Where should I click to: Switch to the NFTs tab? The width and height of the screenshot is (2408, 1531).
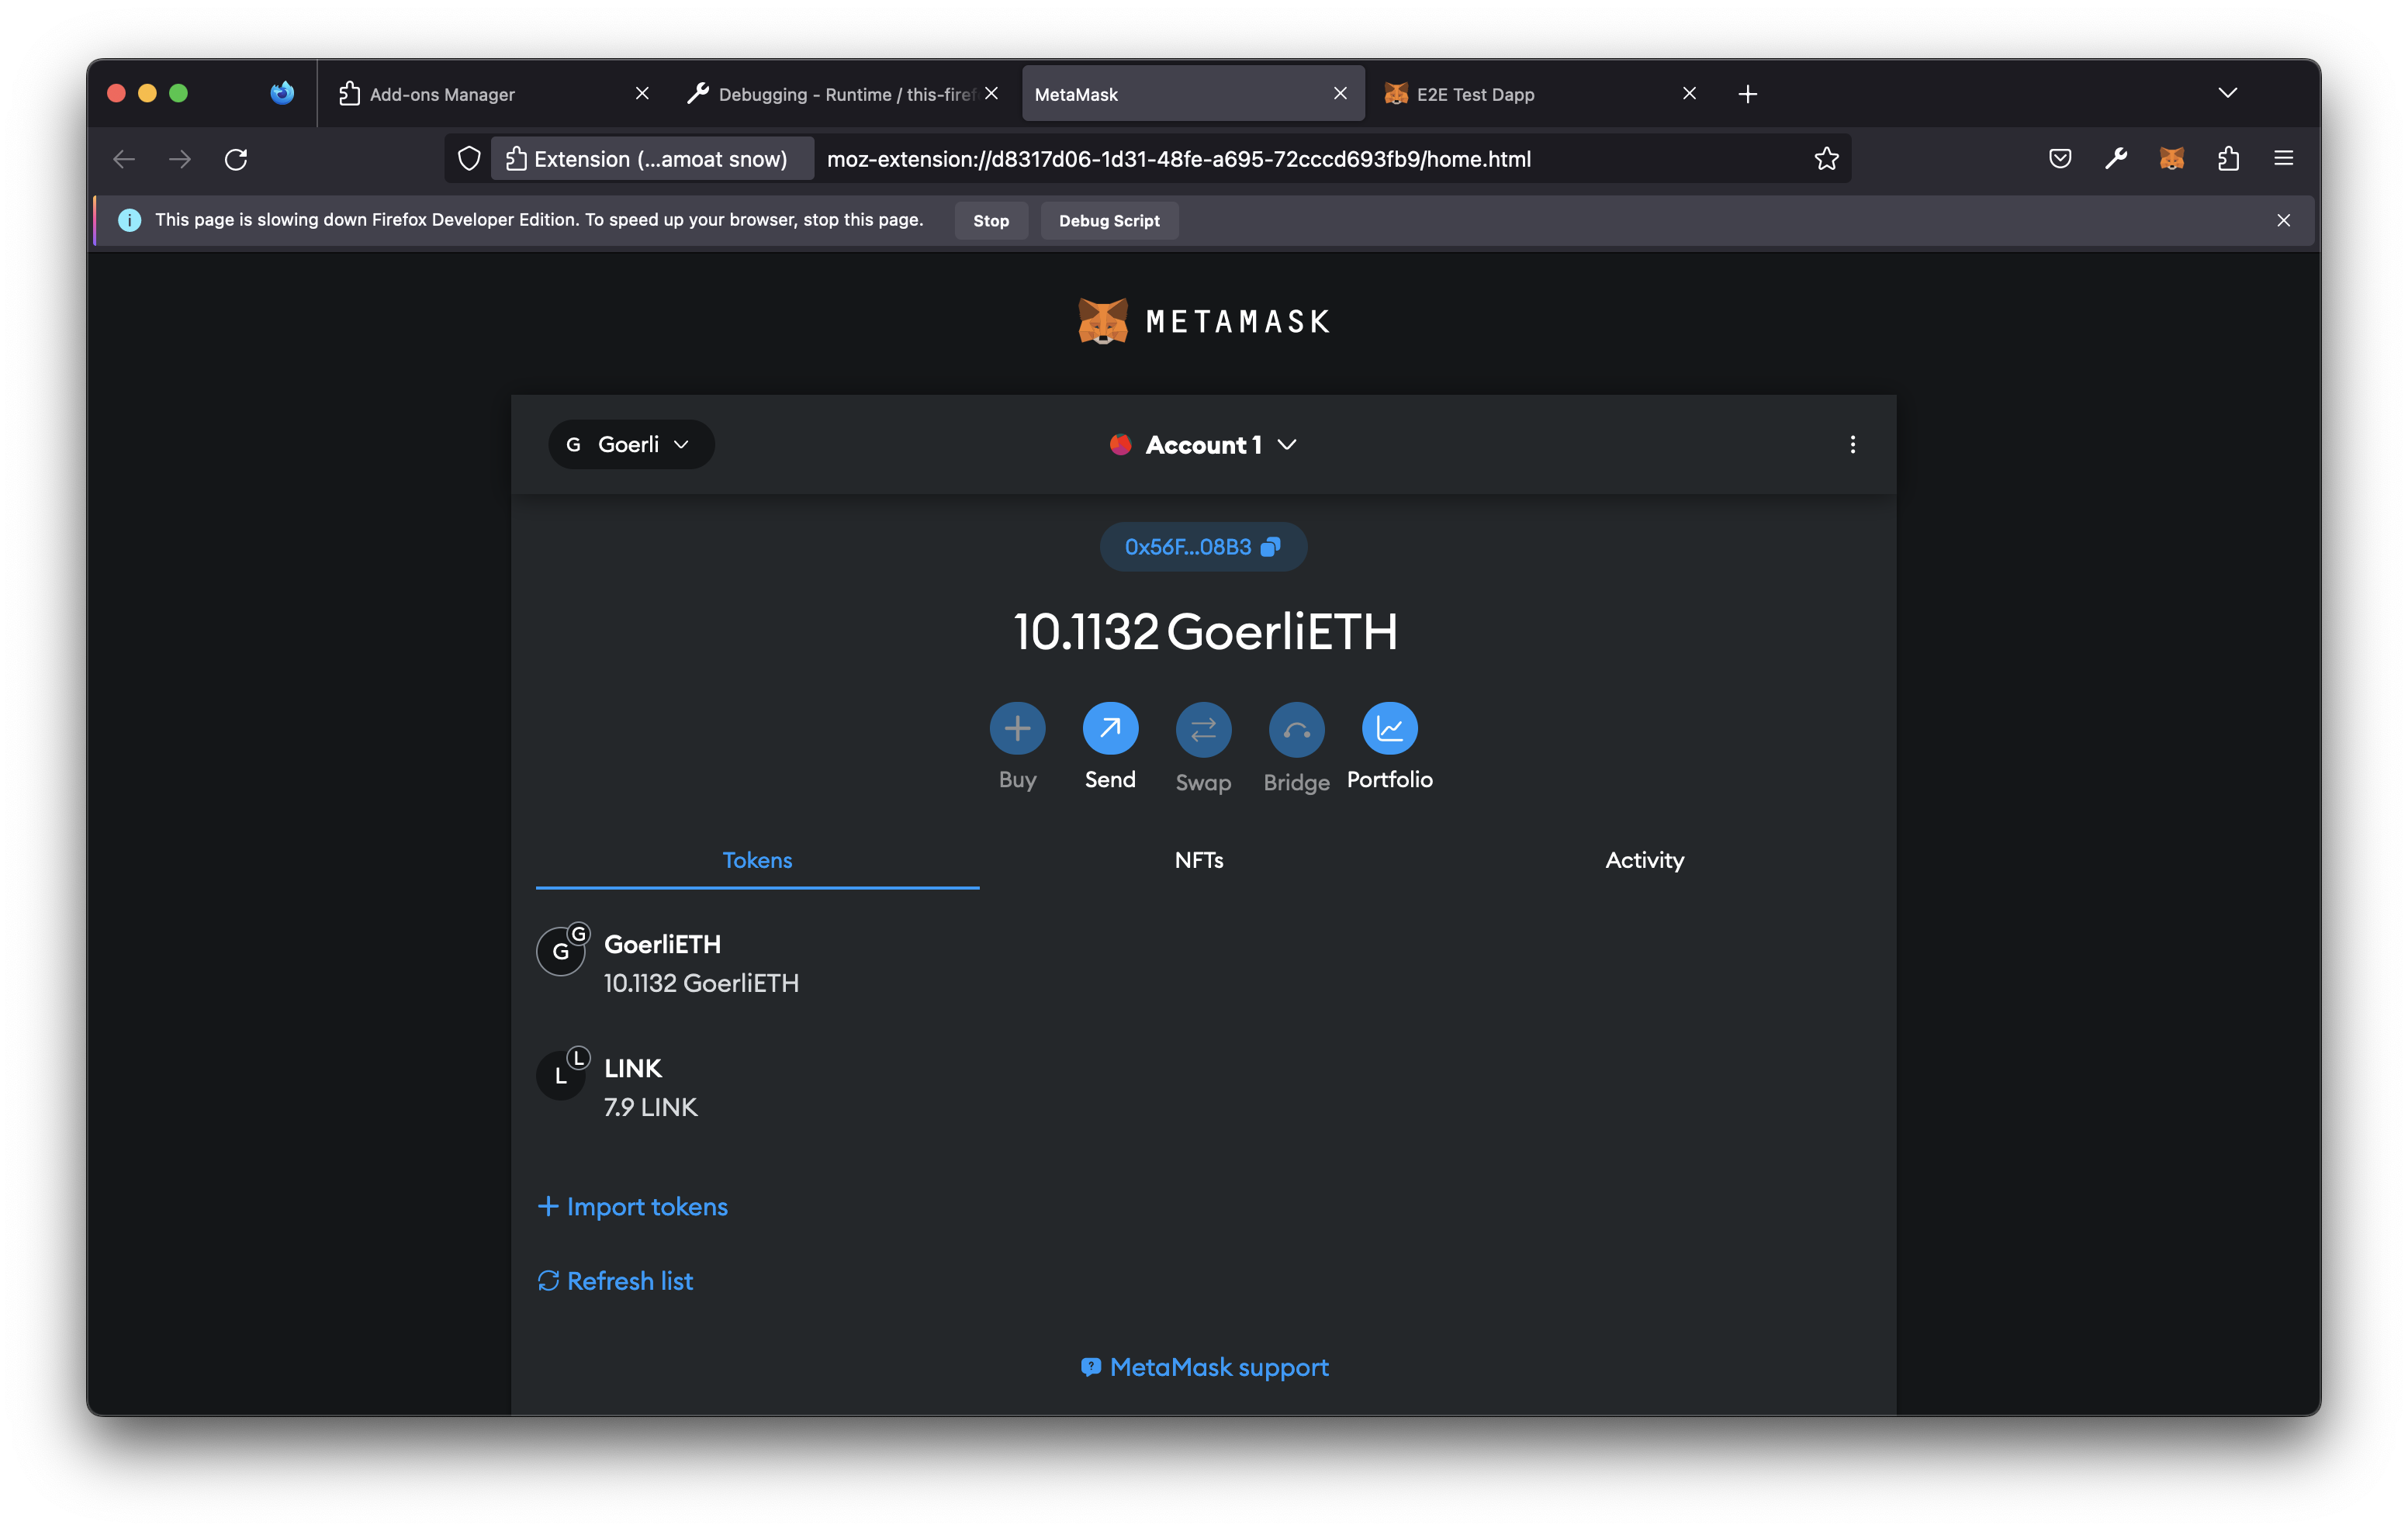pos(1199,860)
